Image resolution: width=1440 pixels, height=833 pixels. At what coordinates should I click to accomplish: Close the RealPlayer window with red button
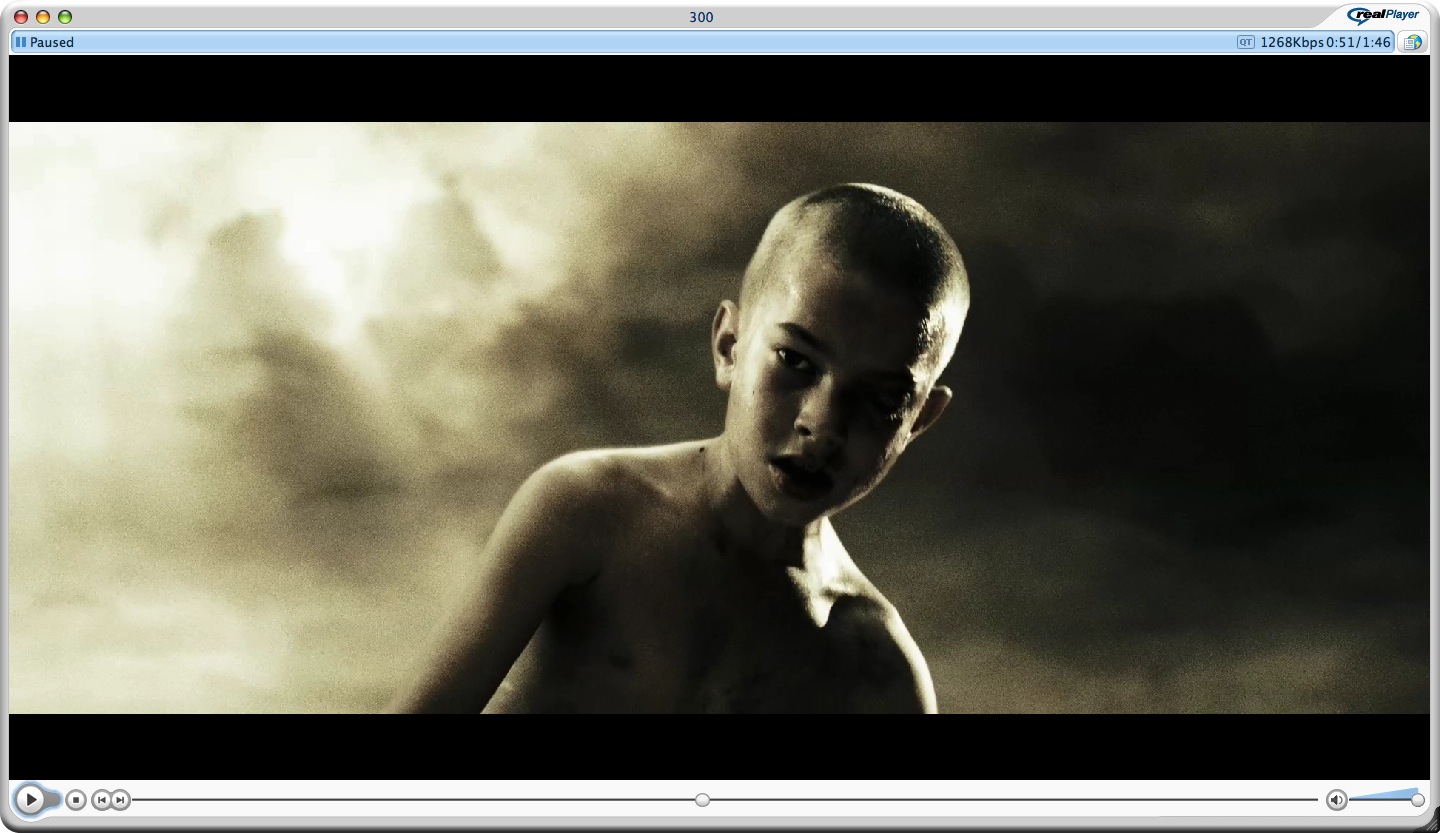pos(21,17)
